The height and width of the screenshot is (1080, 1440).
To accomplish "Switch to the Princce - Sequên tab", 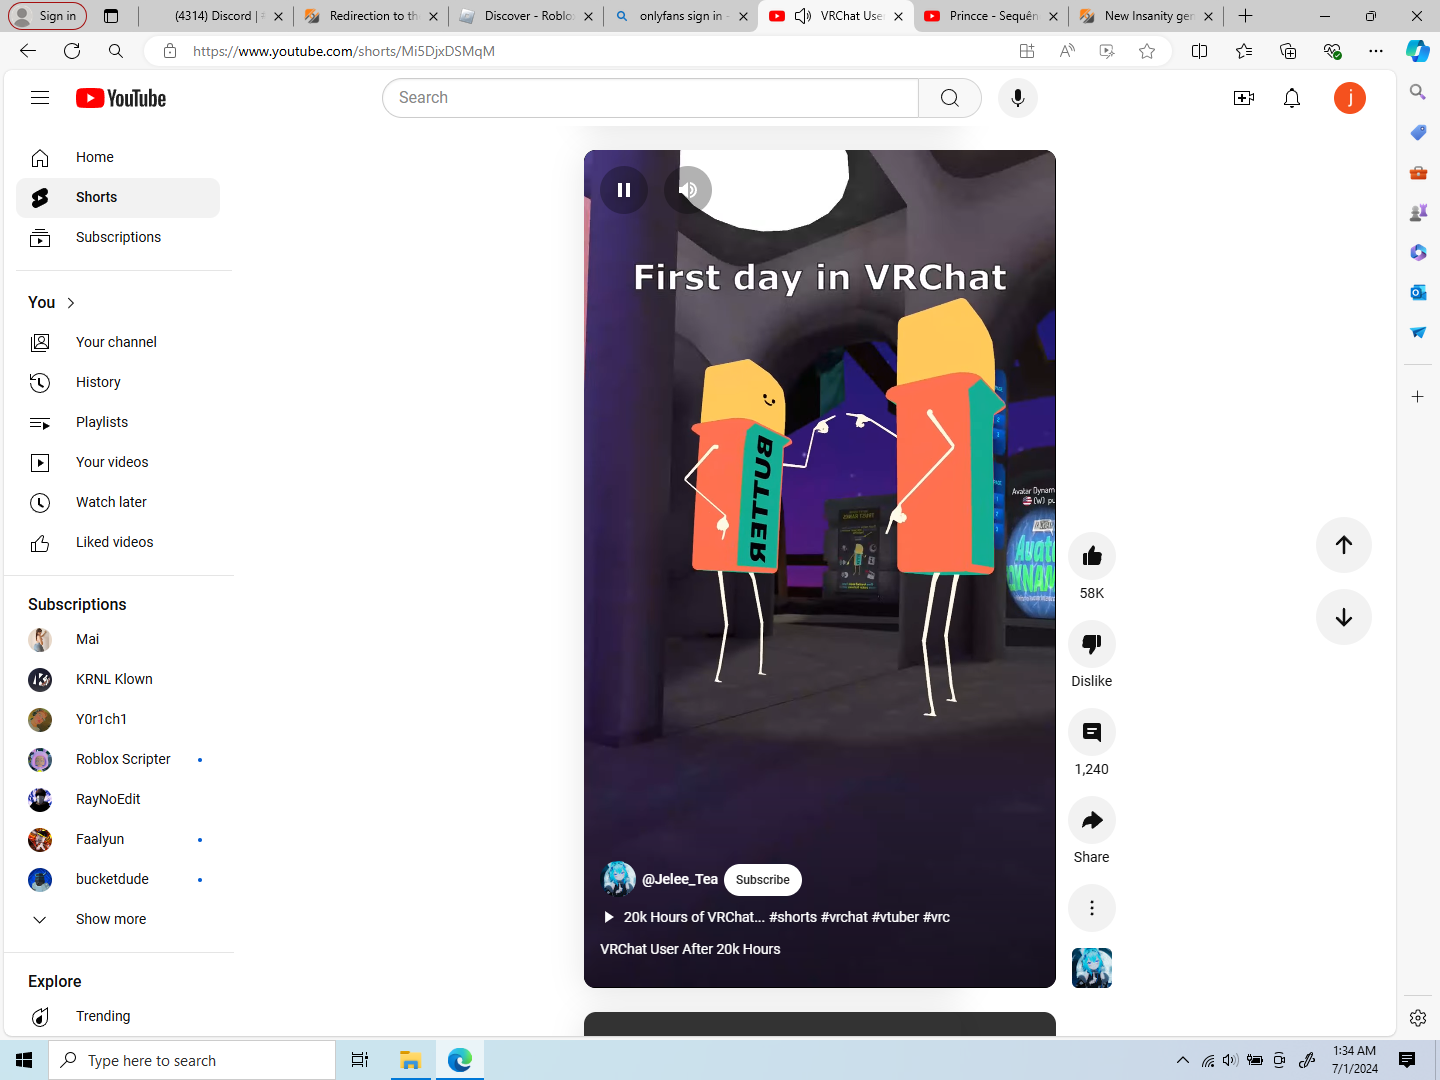I will pyautogui.click(x=990, y=16).
